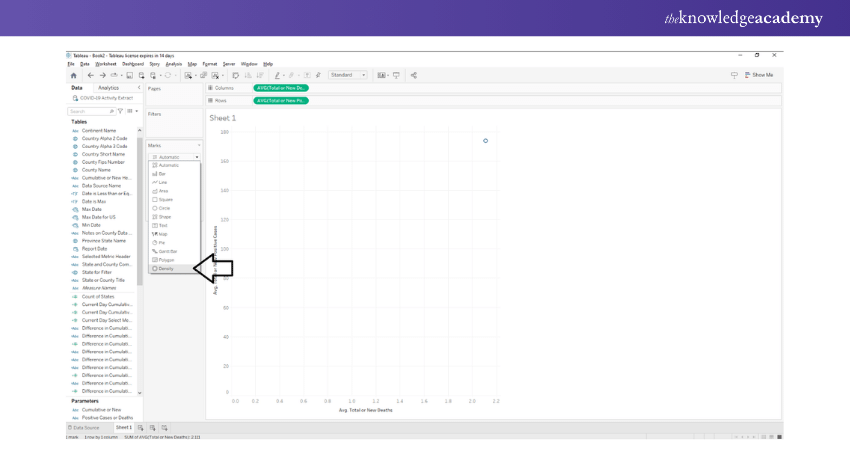Click the AVG pill on Columns shelf

(x=282, y=88)
